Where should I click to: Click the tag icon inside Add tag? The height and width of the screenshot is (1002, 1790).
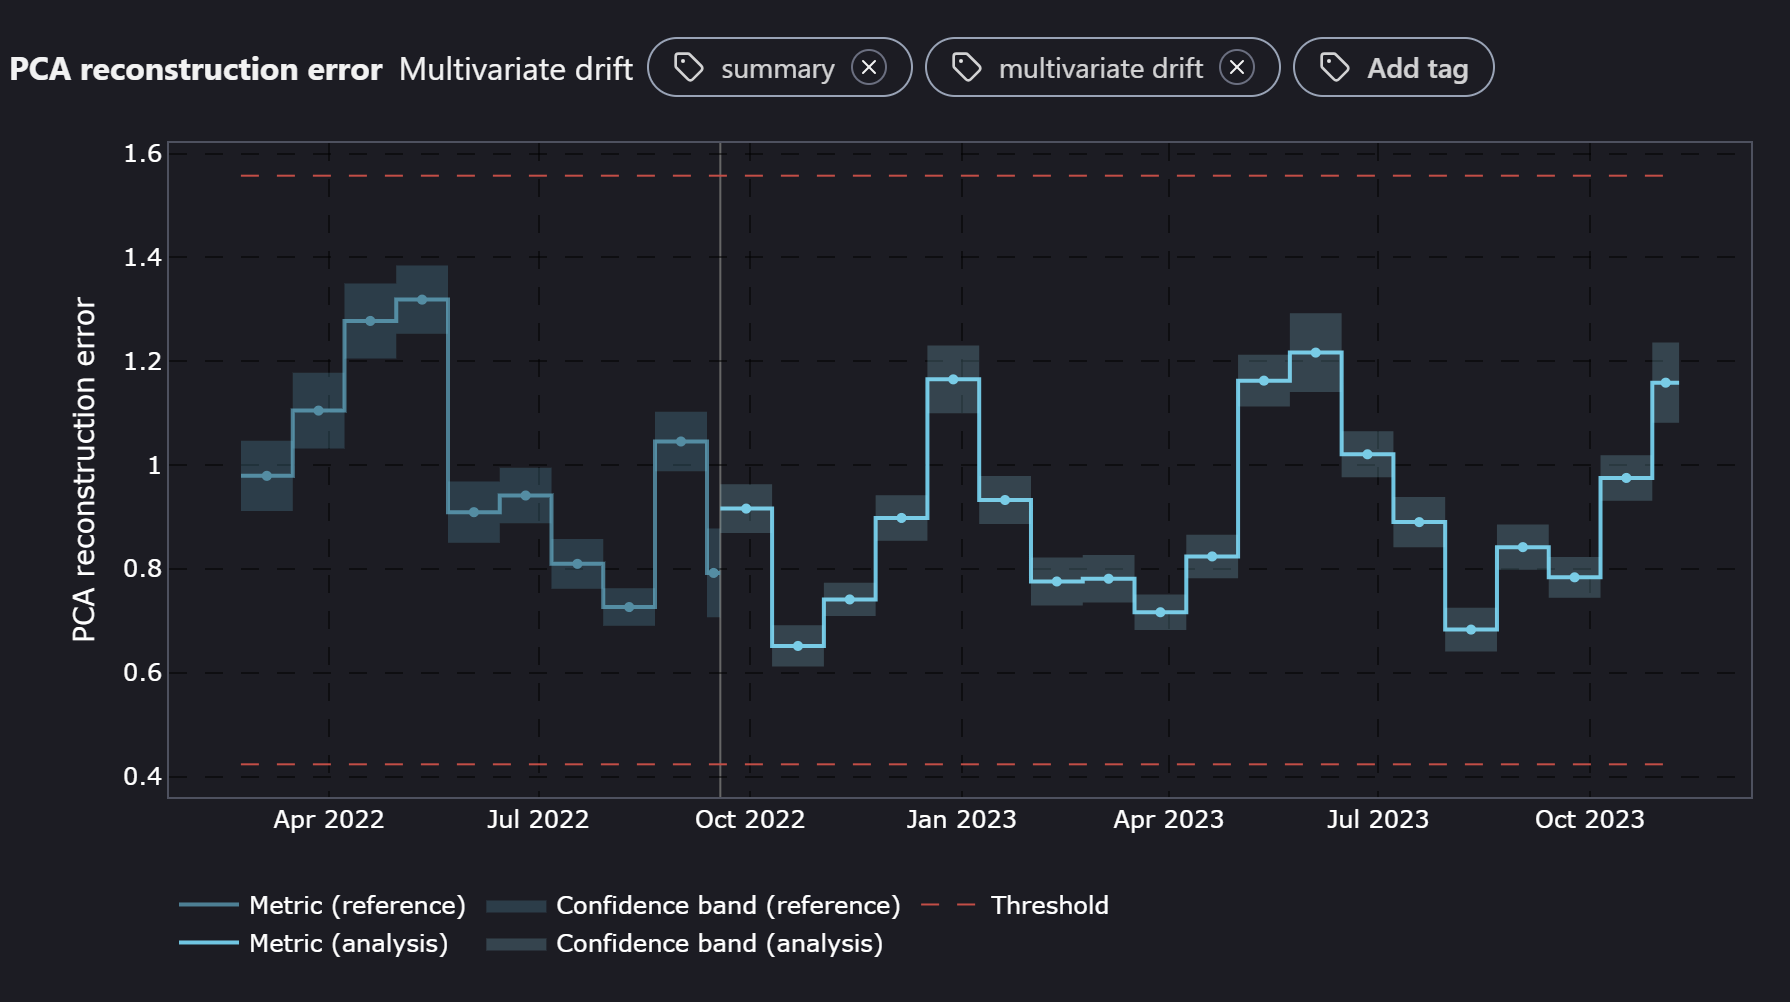click(x=1335, y=68)
